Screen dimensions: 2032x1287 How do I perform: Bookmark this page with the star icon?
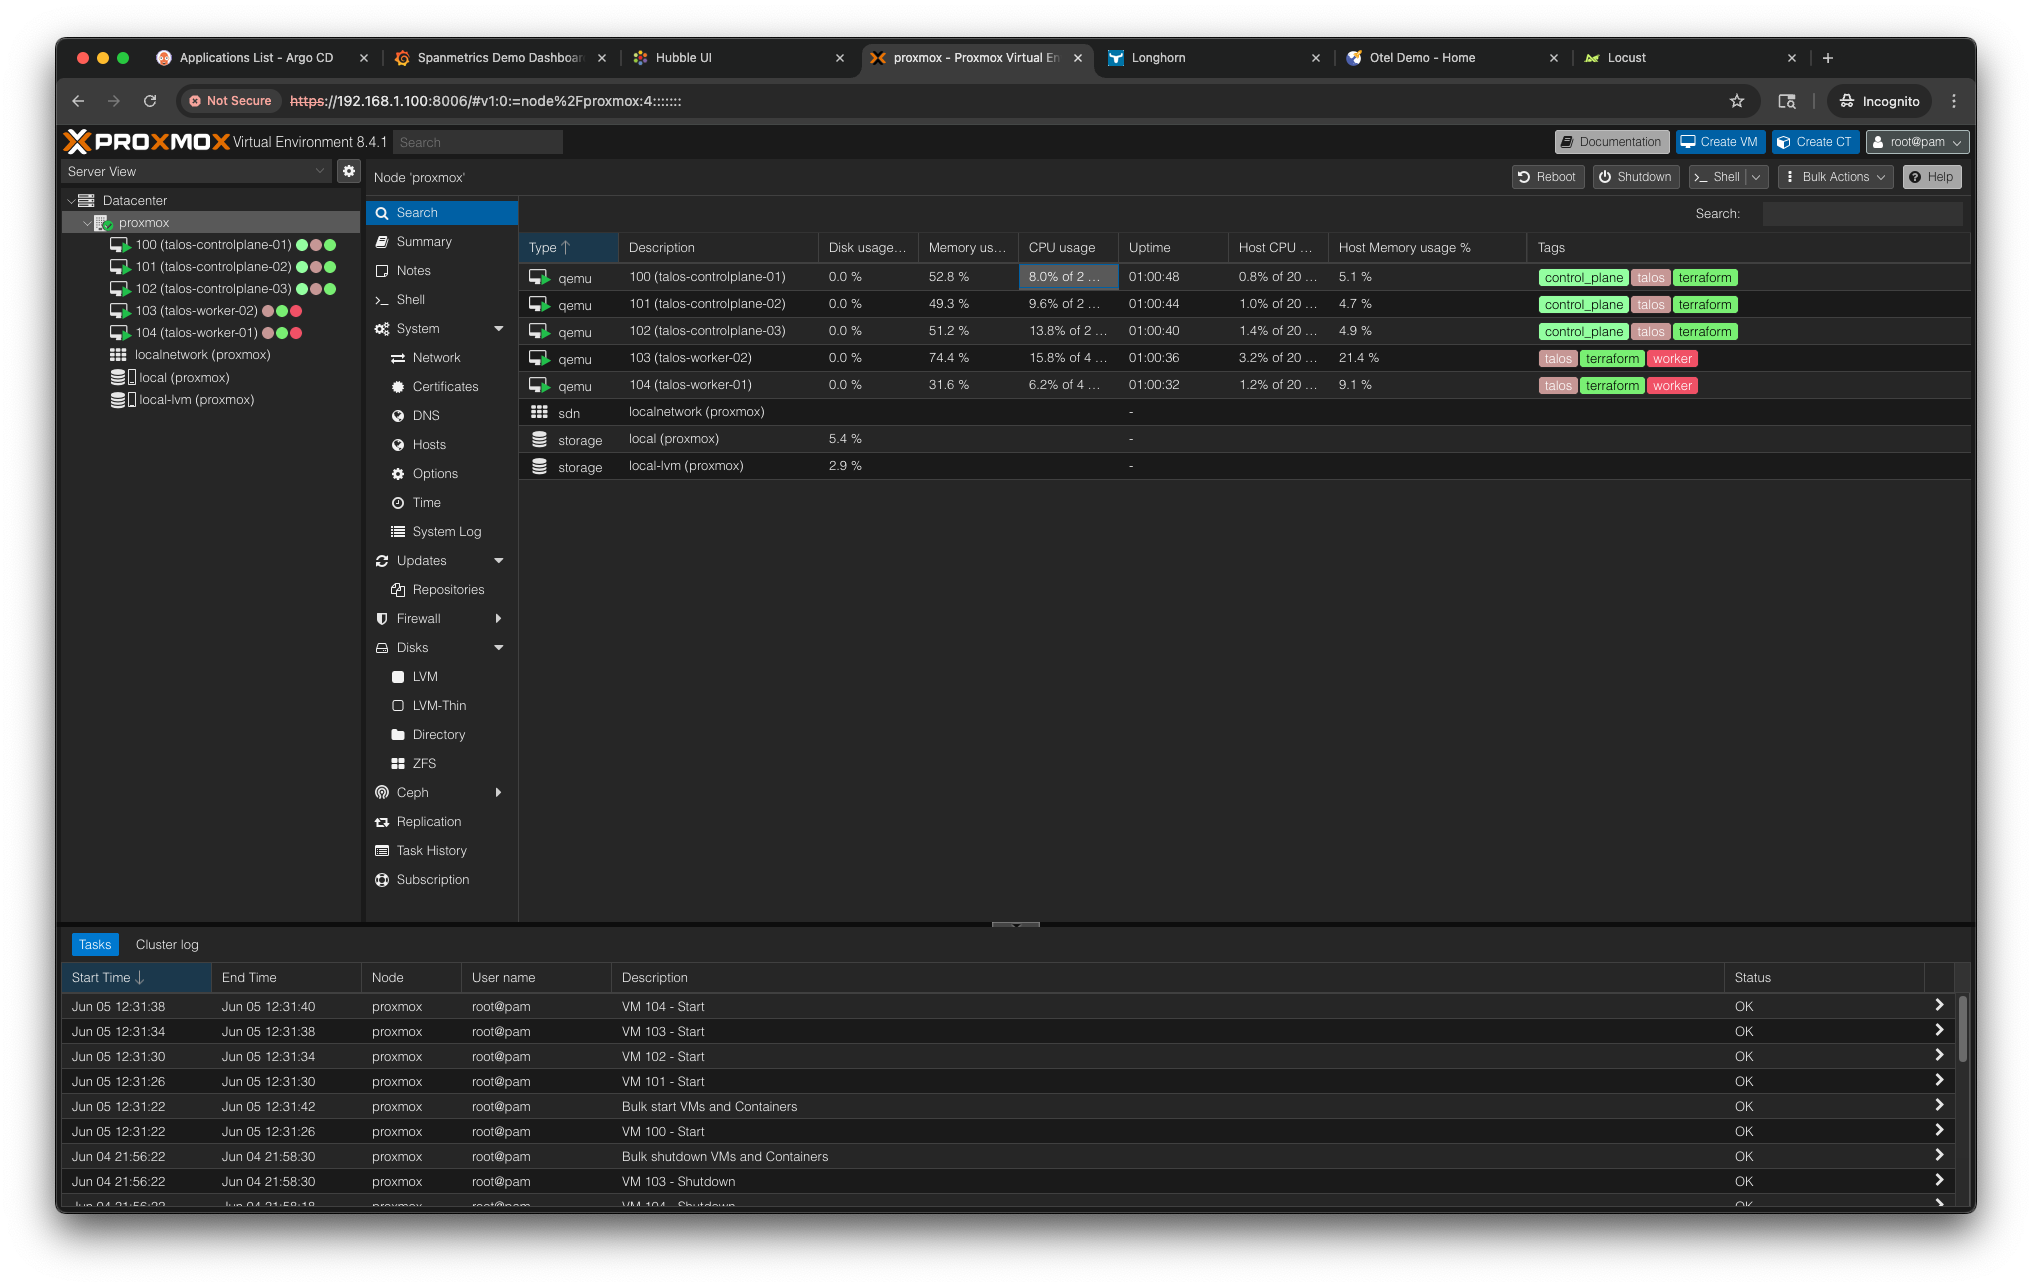[x=1737, y=101]
